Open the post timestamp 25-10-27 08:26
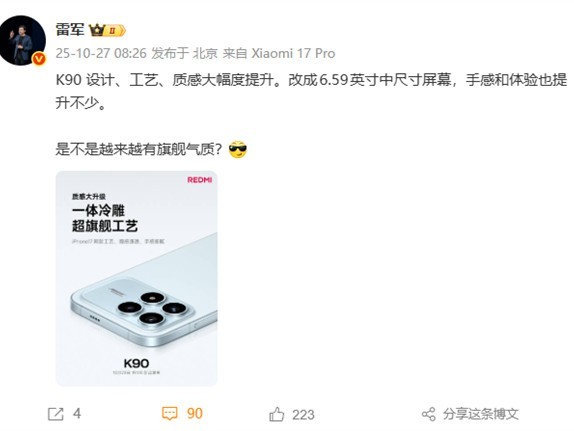 pyautogui.click(x=101, y=53)
